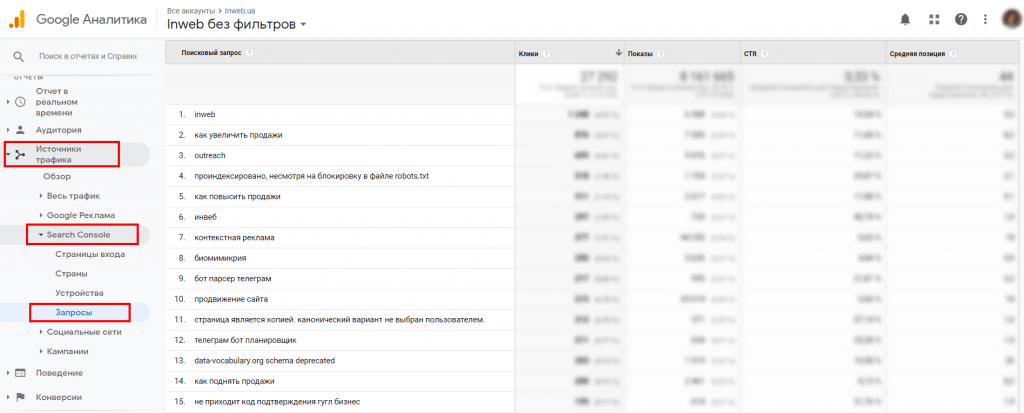Sort by CTR column header
Screen dimensions: 1024x413
click(x=750, y=54)
